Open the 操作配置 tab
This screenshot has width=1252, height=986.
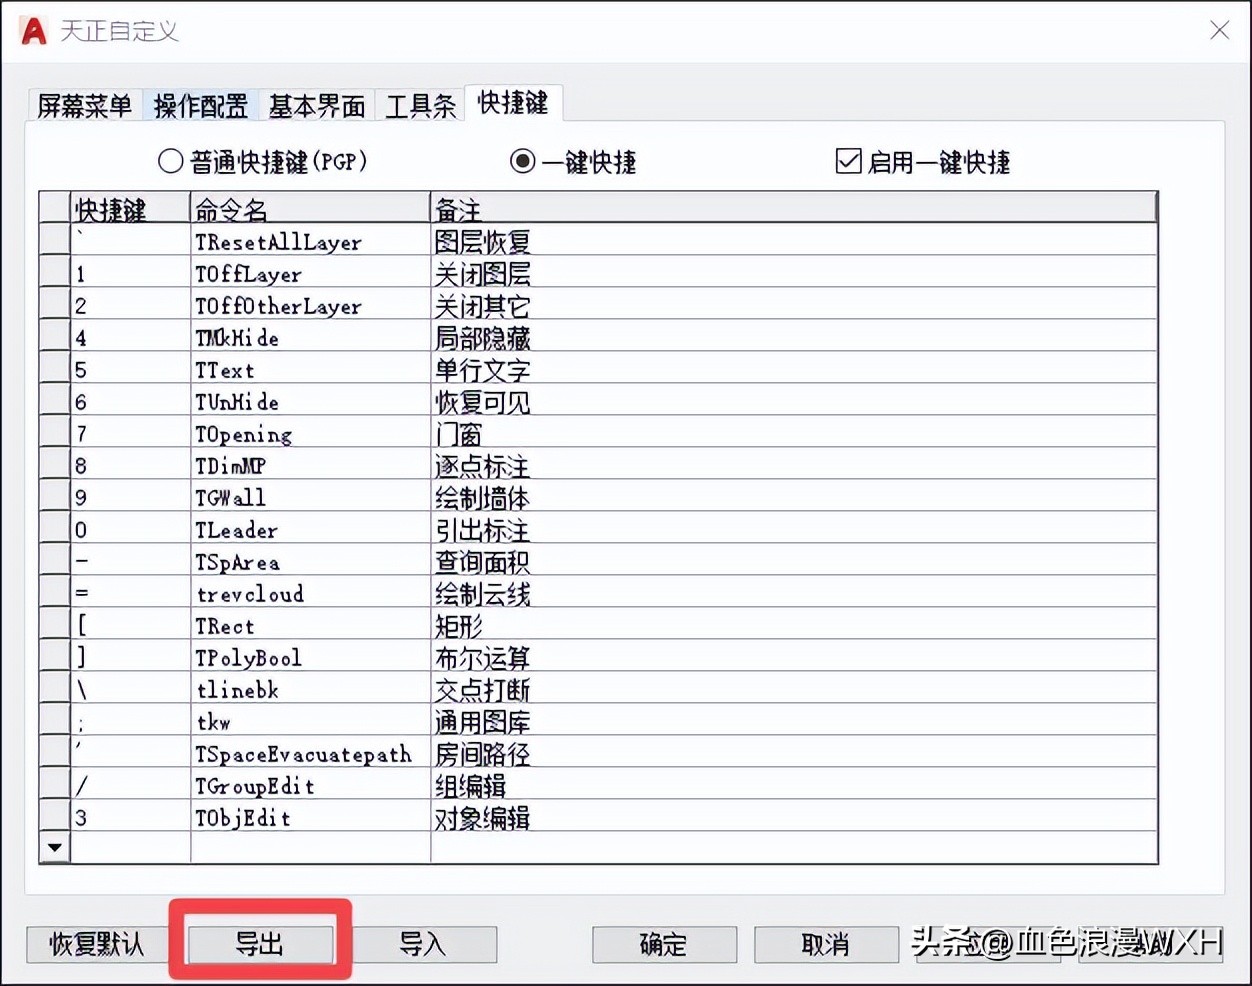201,105
